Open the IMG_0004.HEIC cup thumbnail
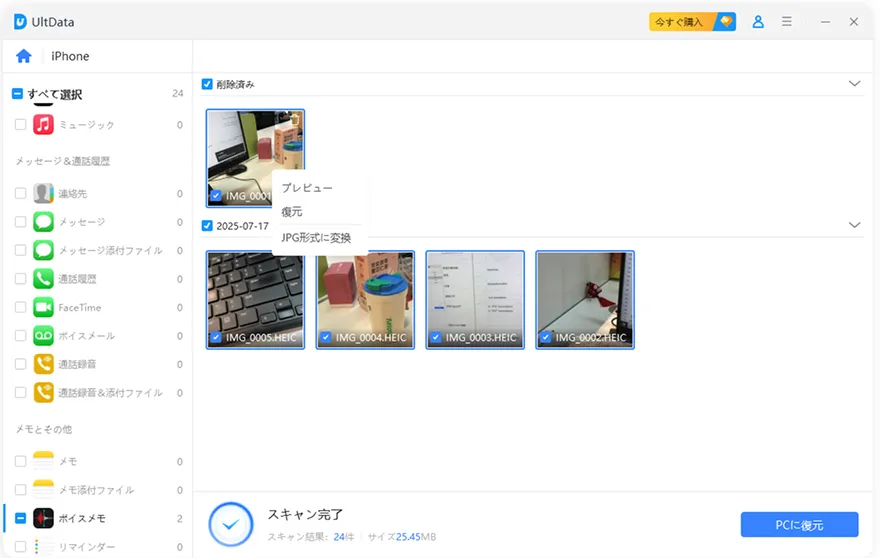This screenshot has width=880, height=558. (365, 300)
